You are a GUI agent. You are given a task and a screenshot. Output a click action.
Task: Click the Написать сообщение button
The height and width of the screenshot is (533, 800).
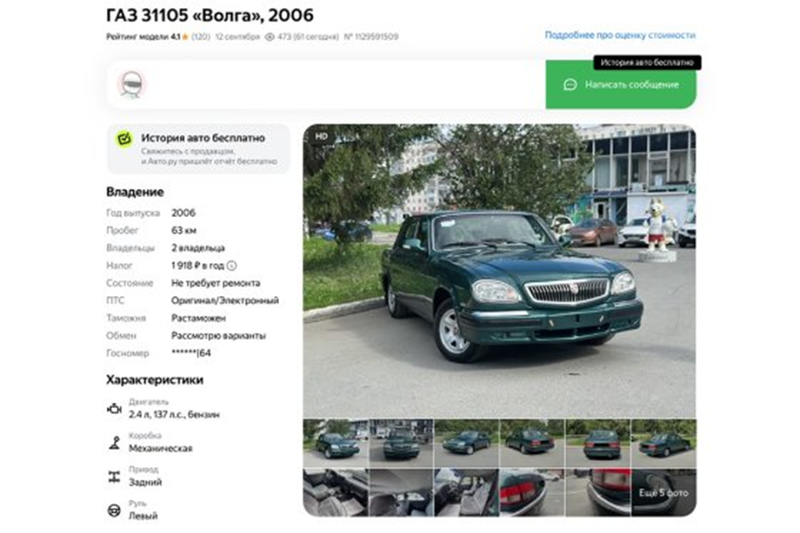pyautogui.click(x=621, y=85)
